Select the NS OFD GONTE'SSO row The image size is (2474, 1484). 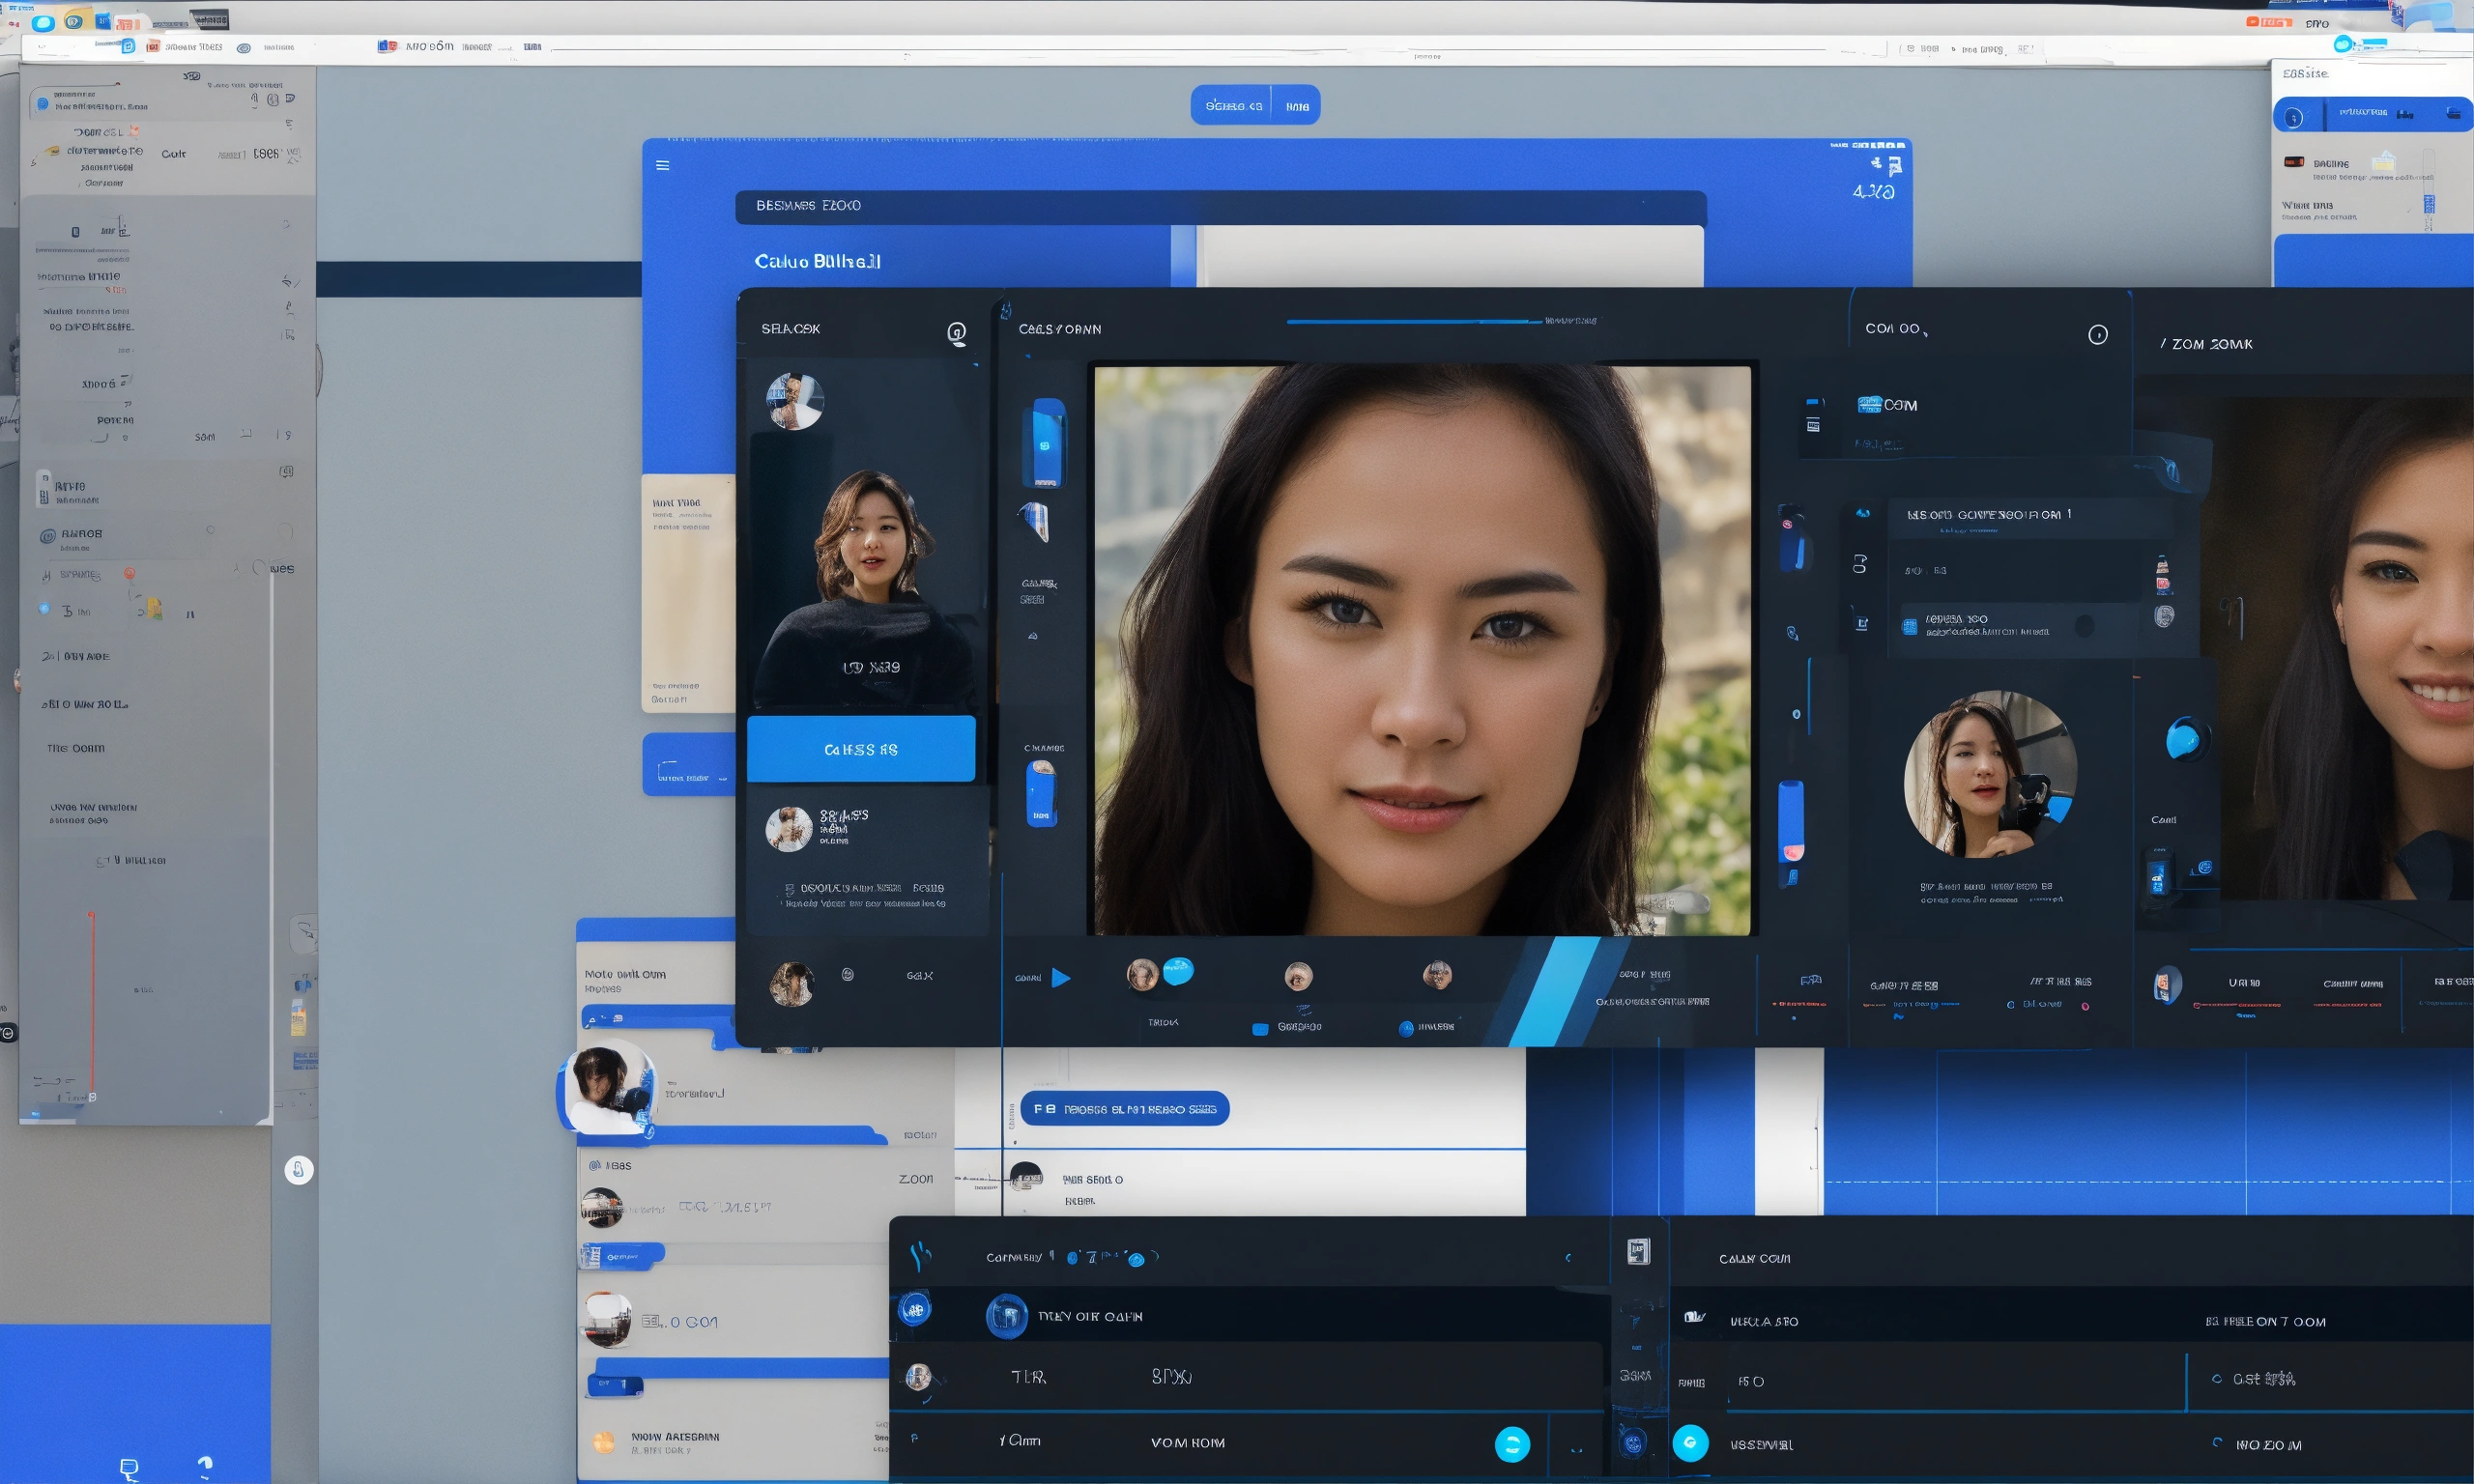[2029, 518]
